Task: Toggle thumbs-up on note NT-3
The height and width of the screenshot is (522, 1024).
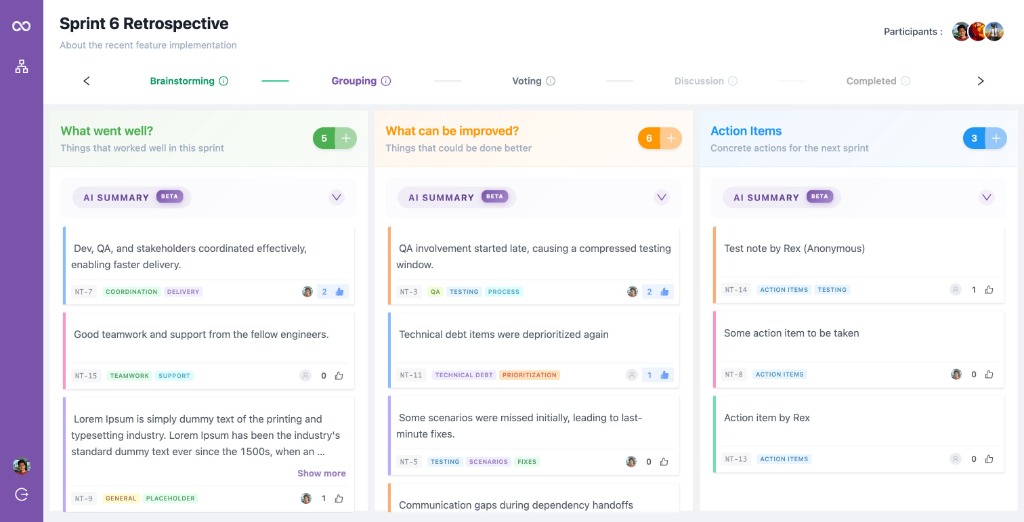Action: (664, 292)
